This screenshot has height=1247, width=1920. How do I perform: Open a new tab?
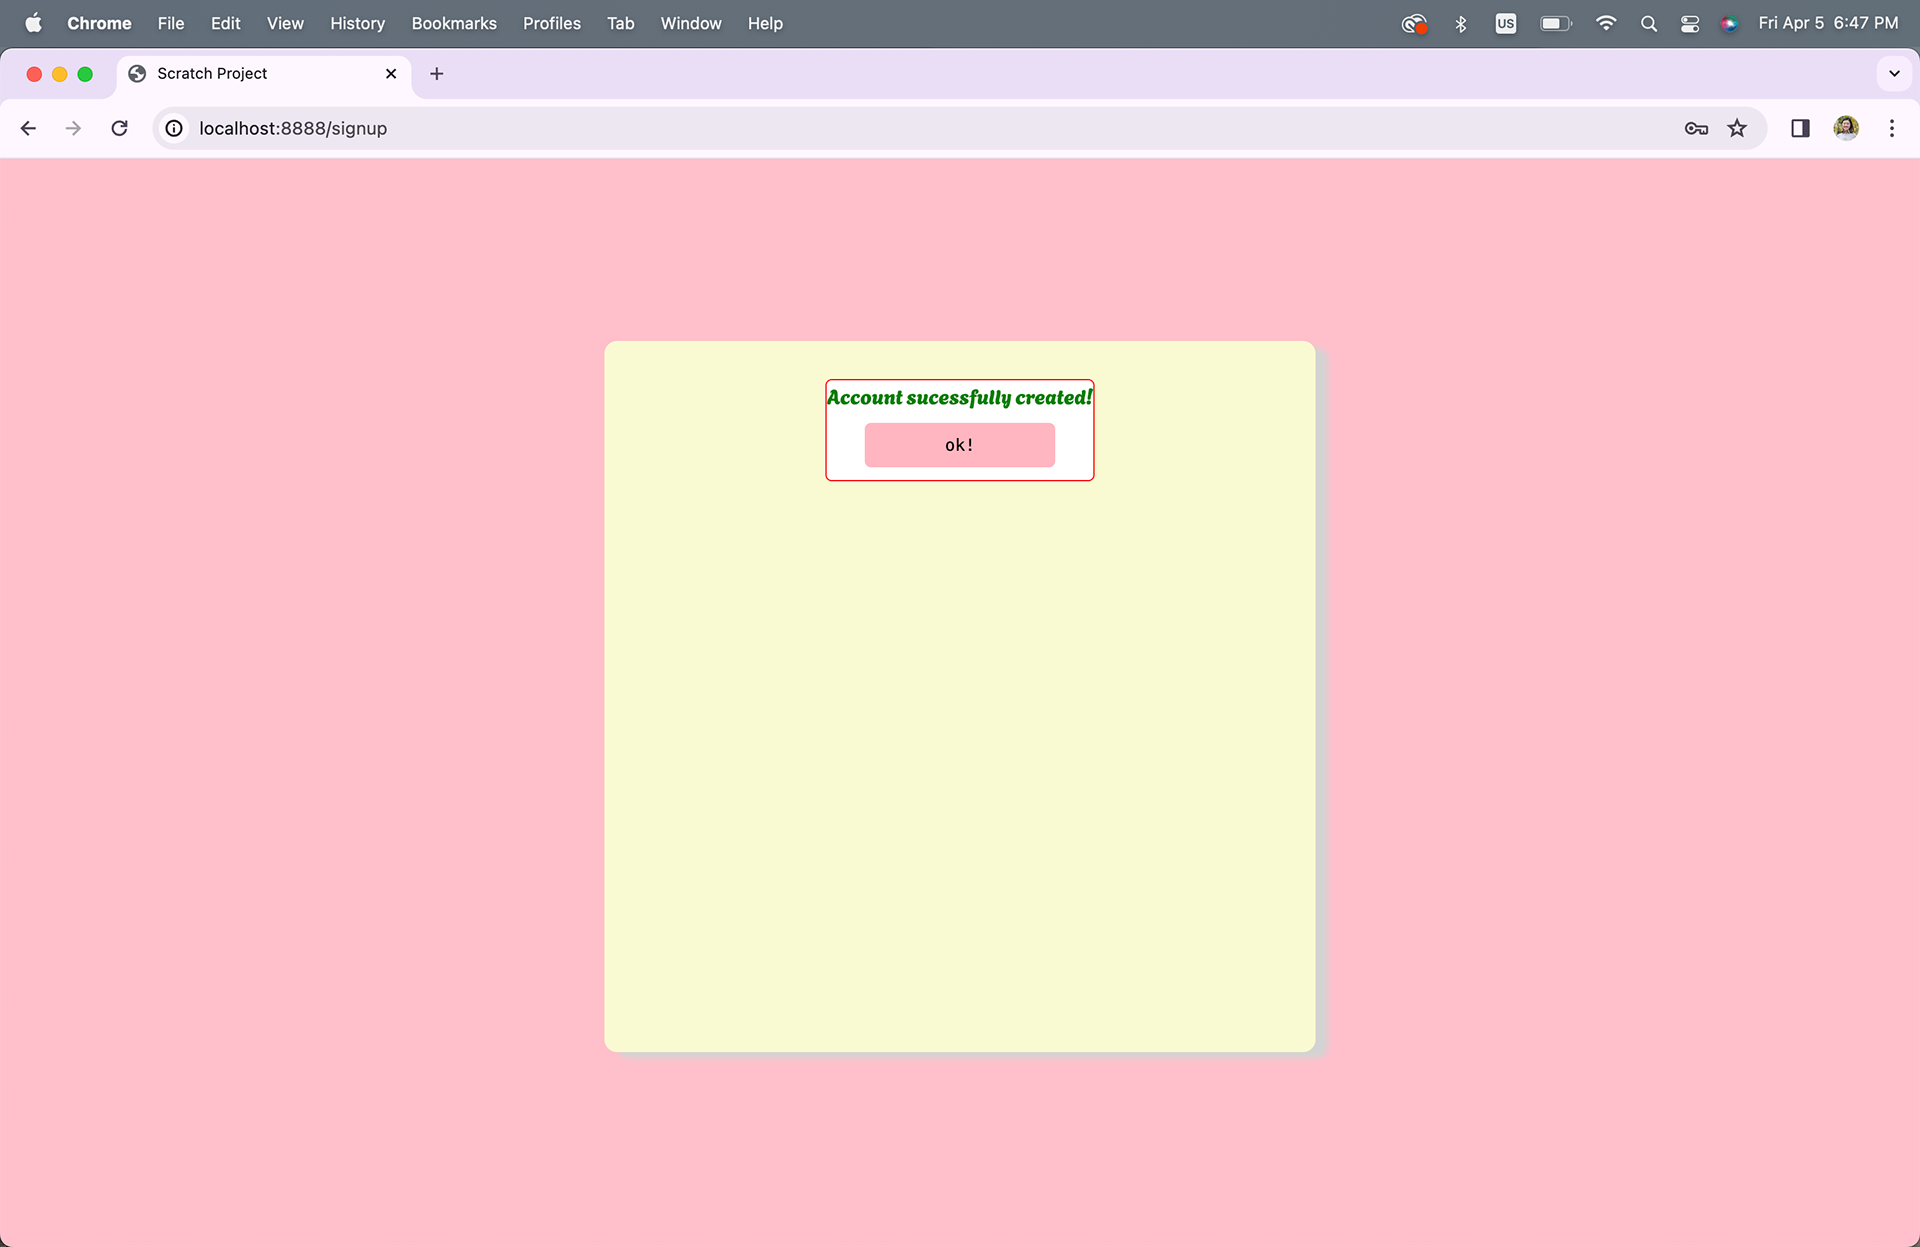click(437, 73)
